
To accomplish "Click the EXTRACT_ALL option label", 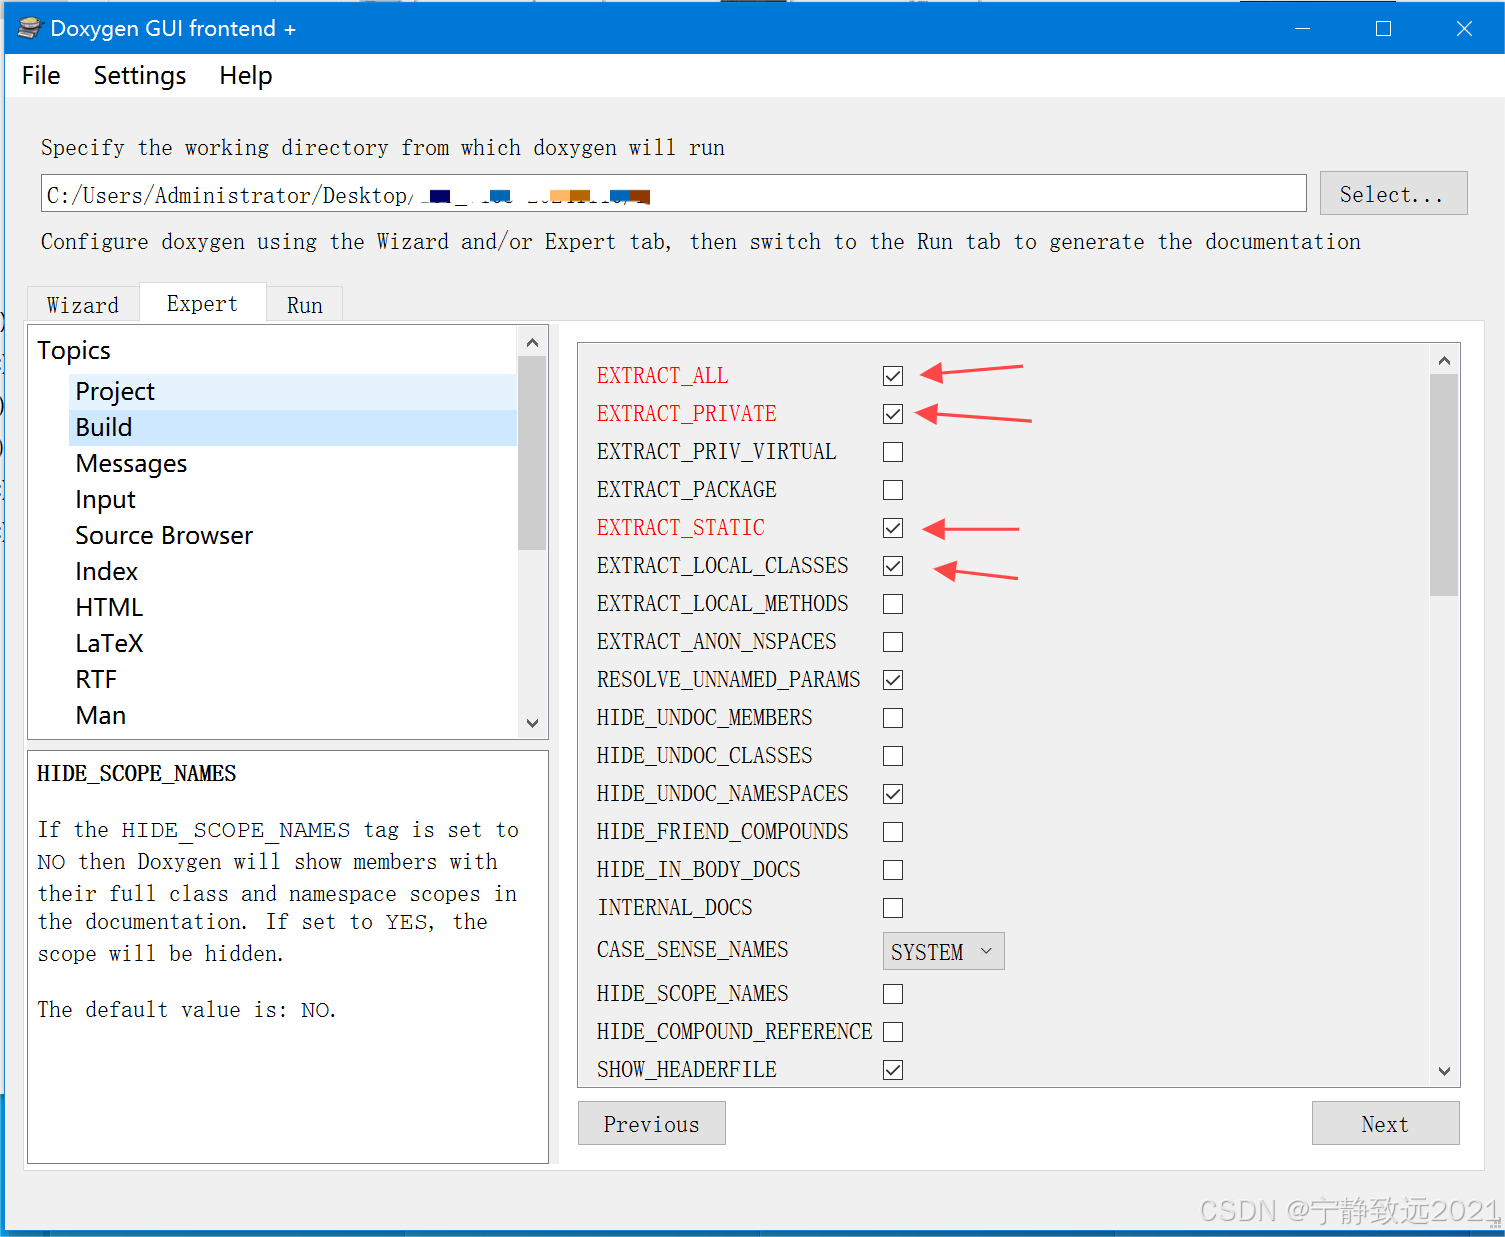I will (x=663, y=376).
